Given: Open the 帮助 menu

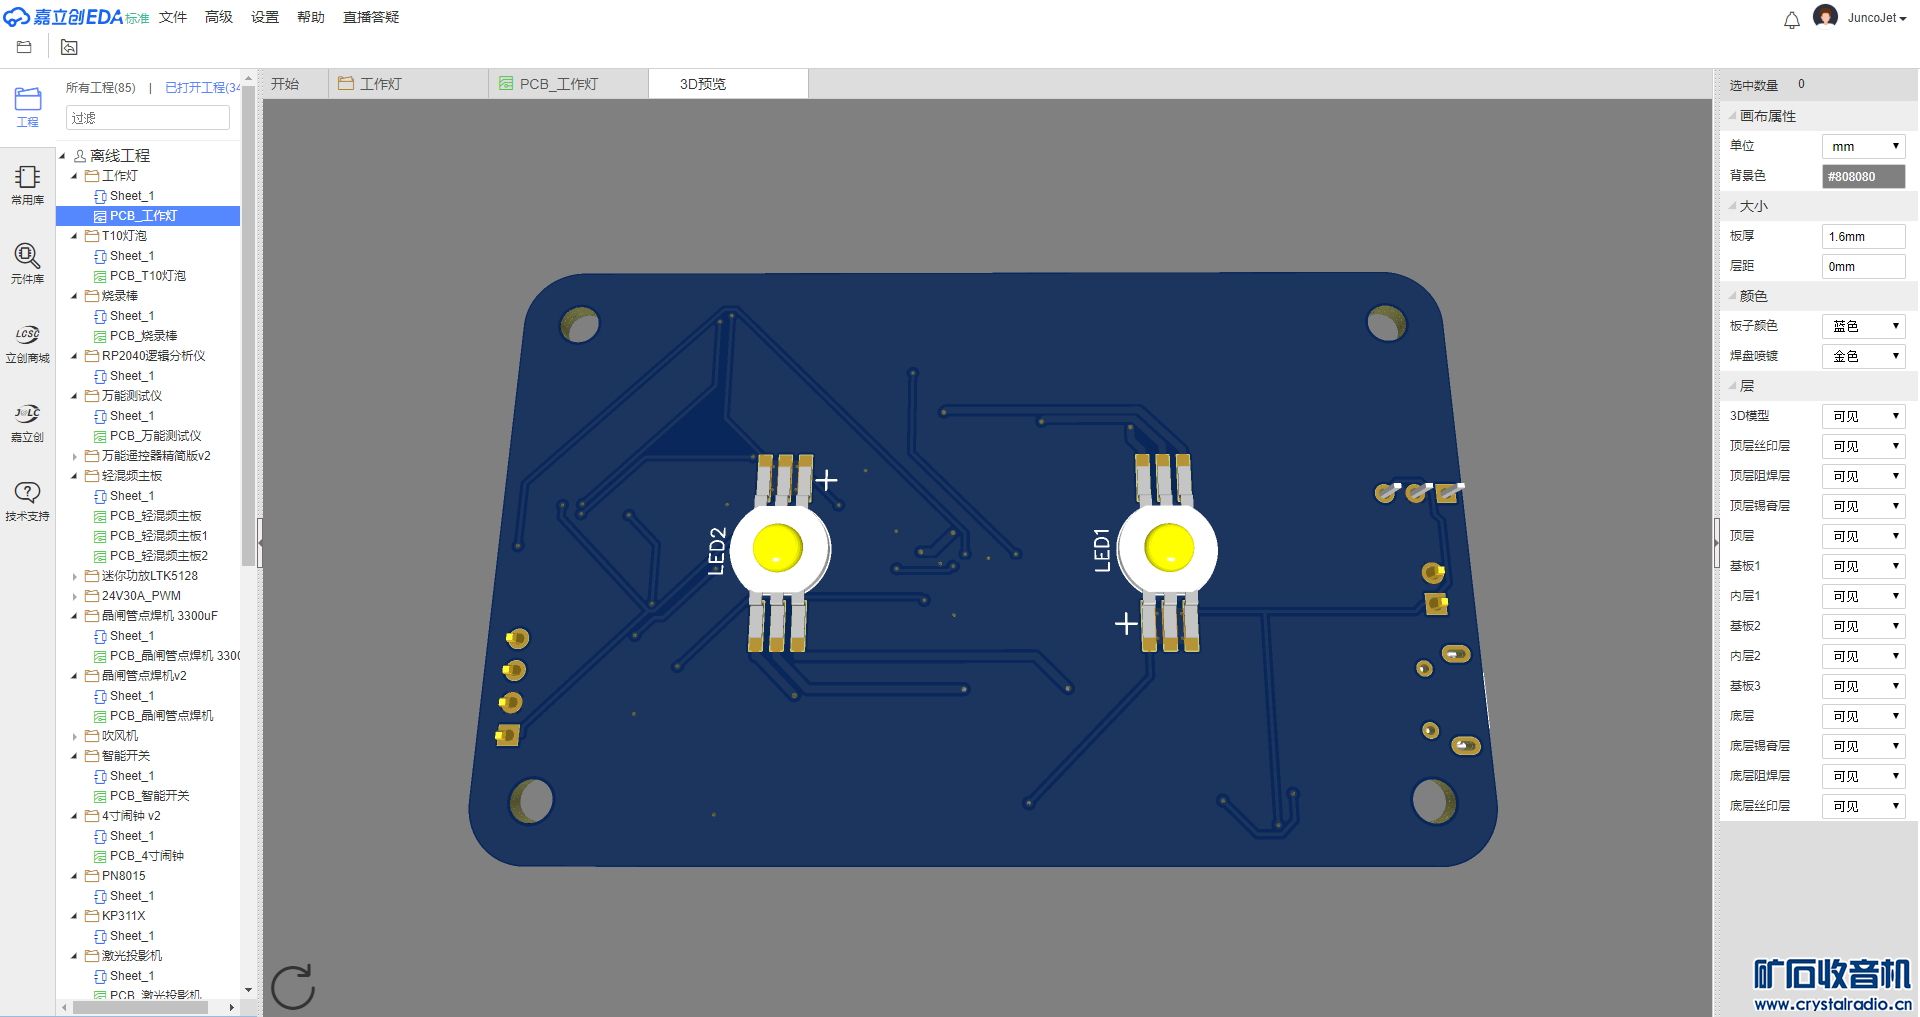Looking at the screenshot, I should point(311,17).
